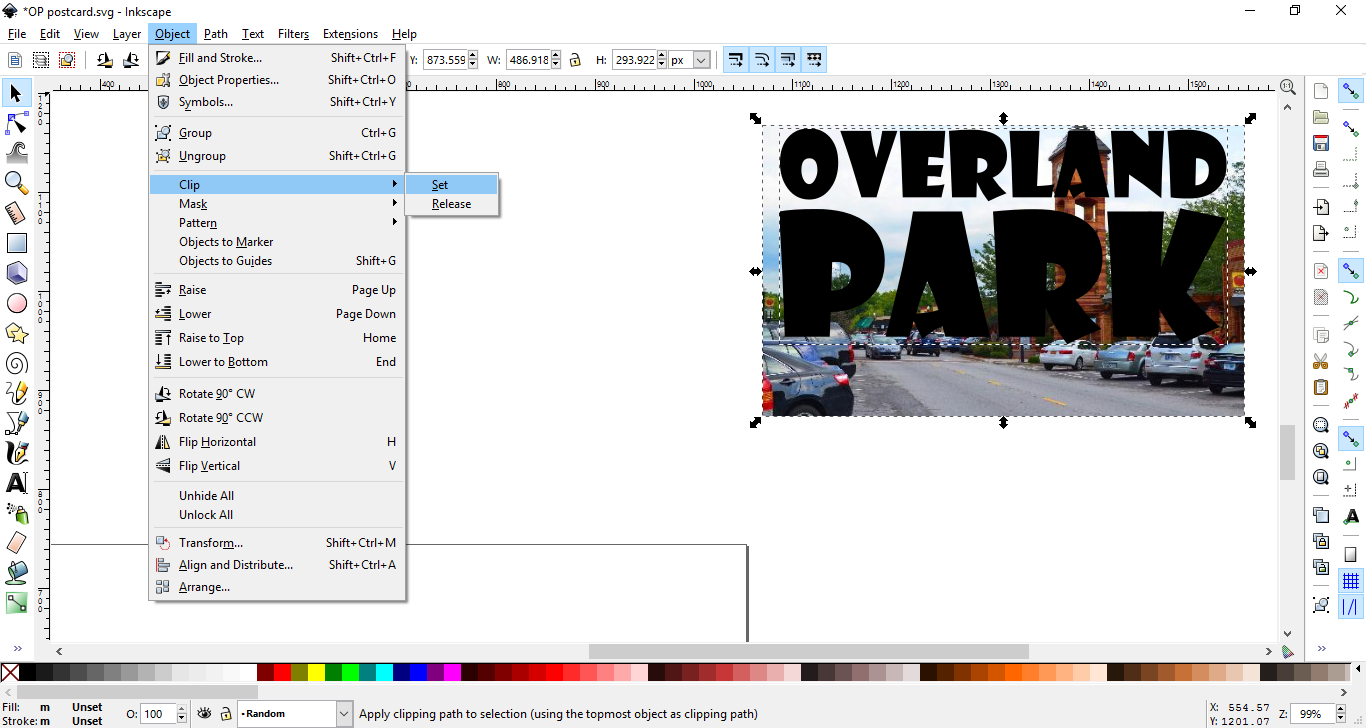
Task: Select the Bezier pen tool
Action: 16,423
